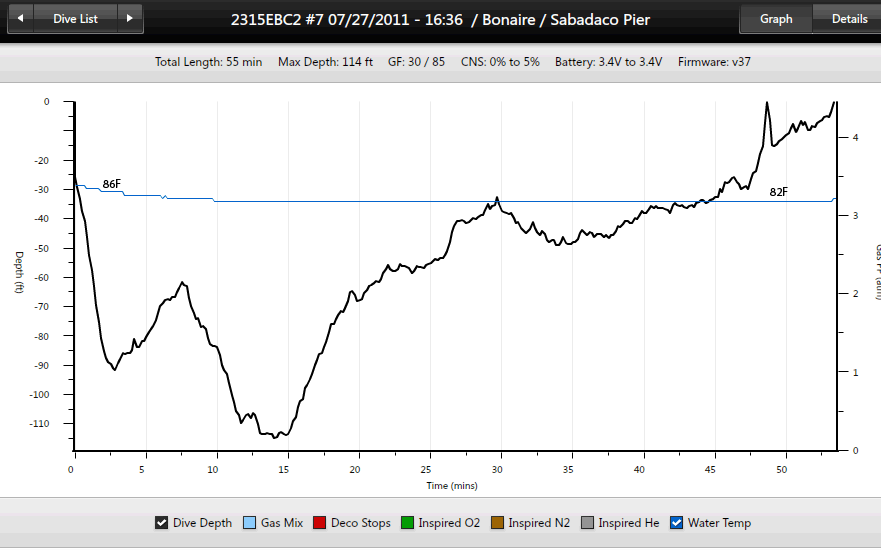
Task: Click the Total Length: 55 min stat
Action: (208, 62)
